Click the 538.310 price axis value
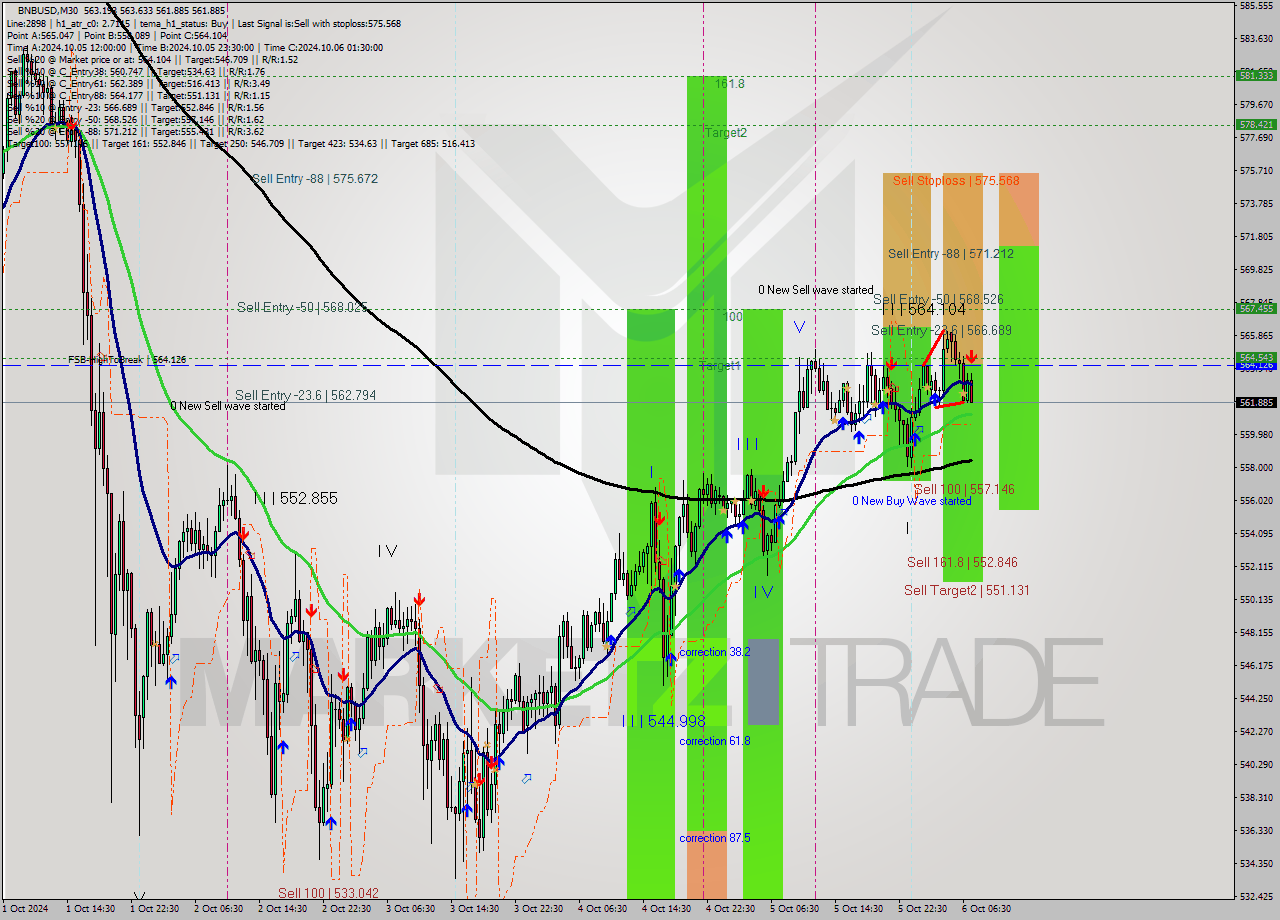 click(1256, 797)
